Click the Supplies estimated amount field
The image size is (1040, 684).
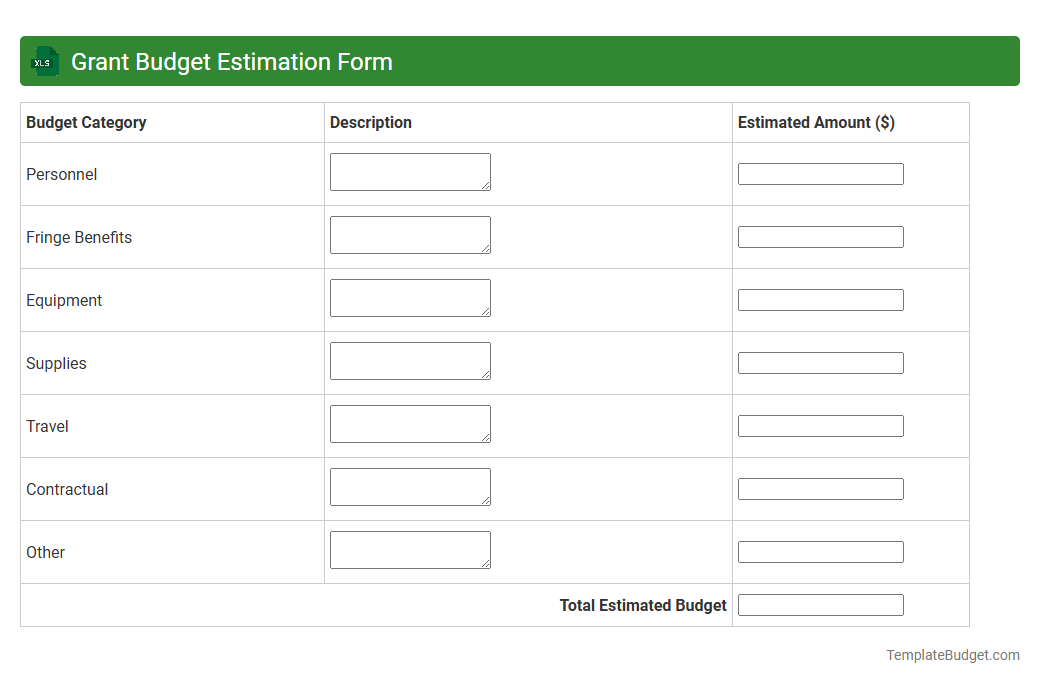click(820, 362)
